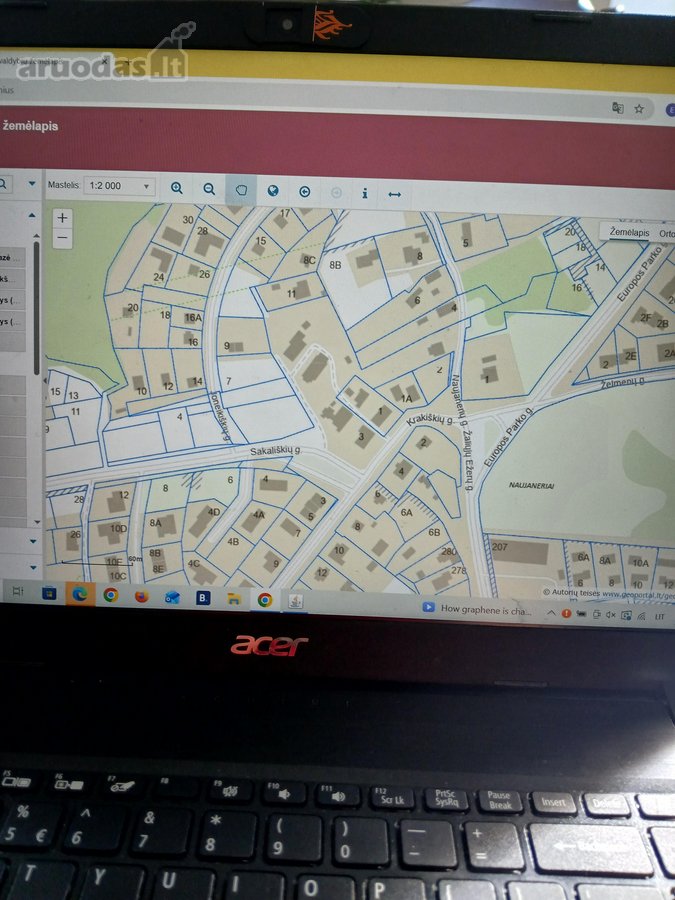
Task: Open the Java app on the taskbar
Action: point(295,601)
